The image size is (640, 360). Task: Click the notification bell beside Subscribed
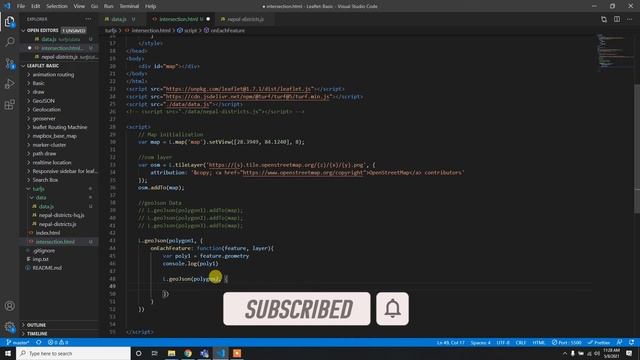point(392,309)
